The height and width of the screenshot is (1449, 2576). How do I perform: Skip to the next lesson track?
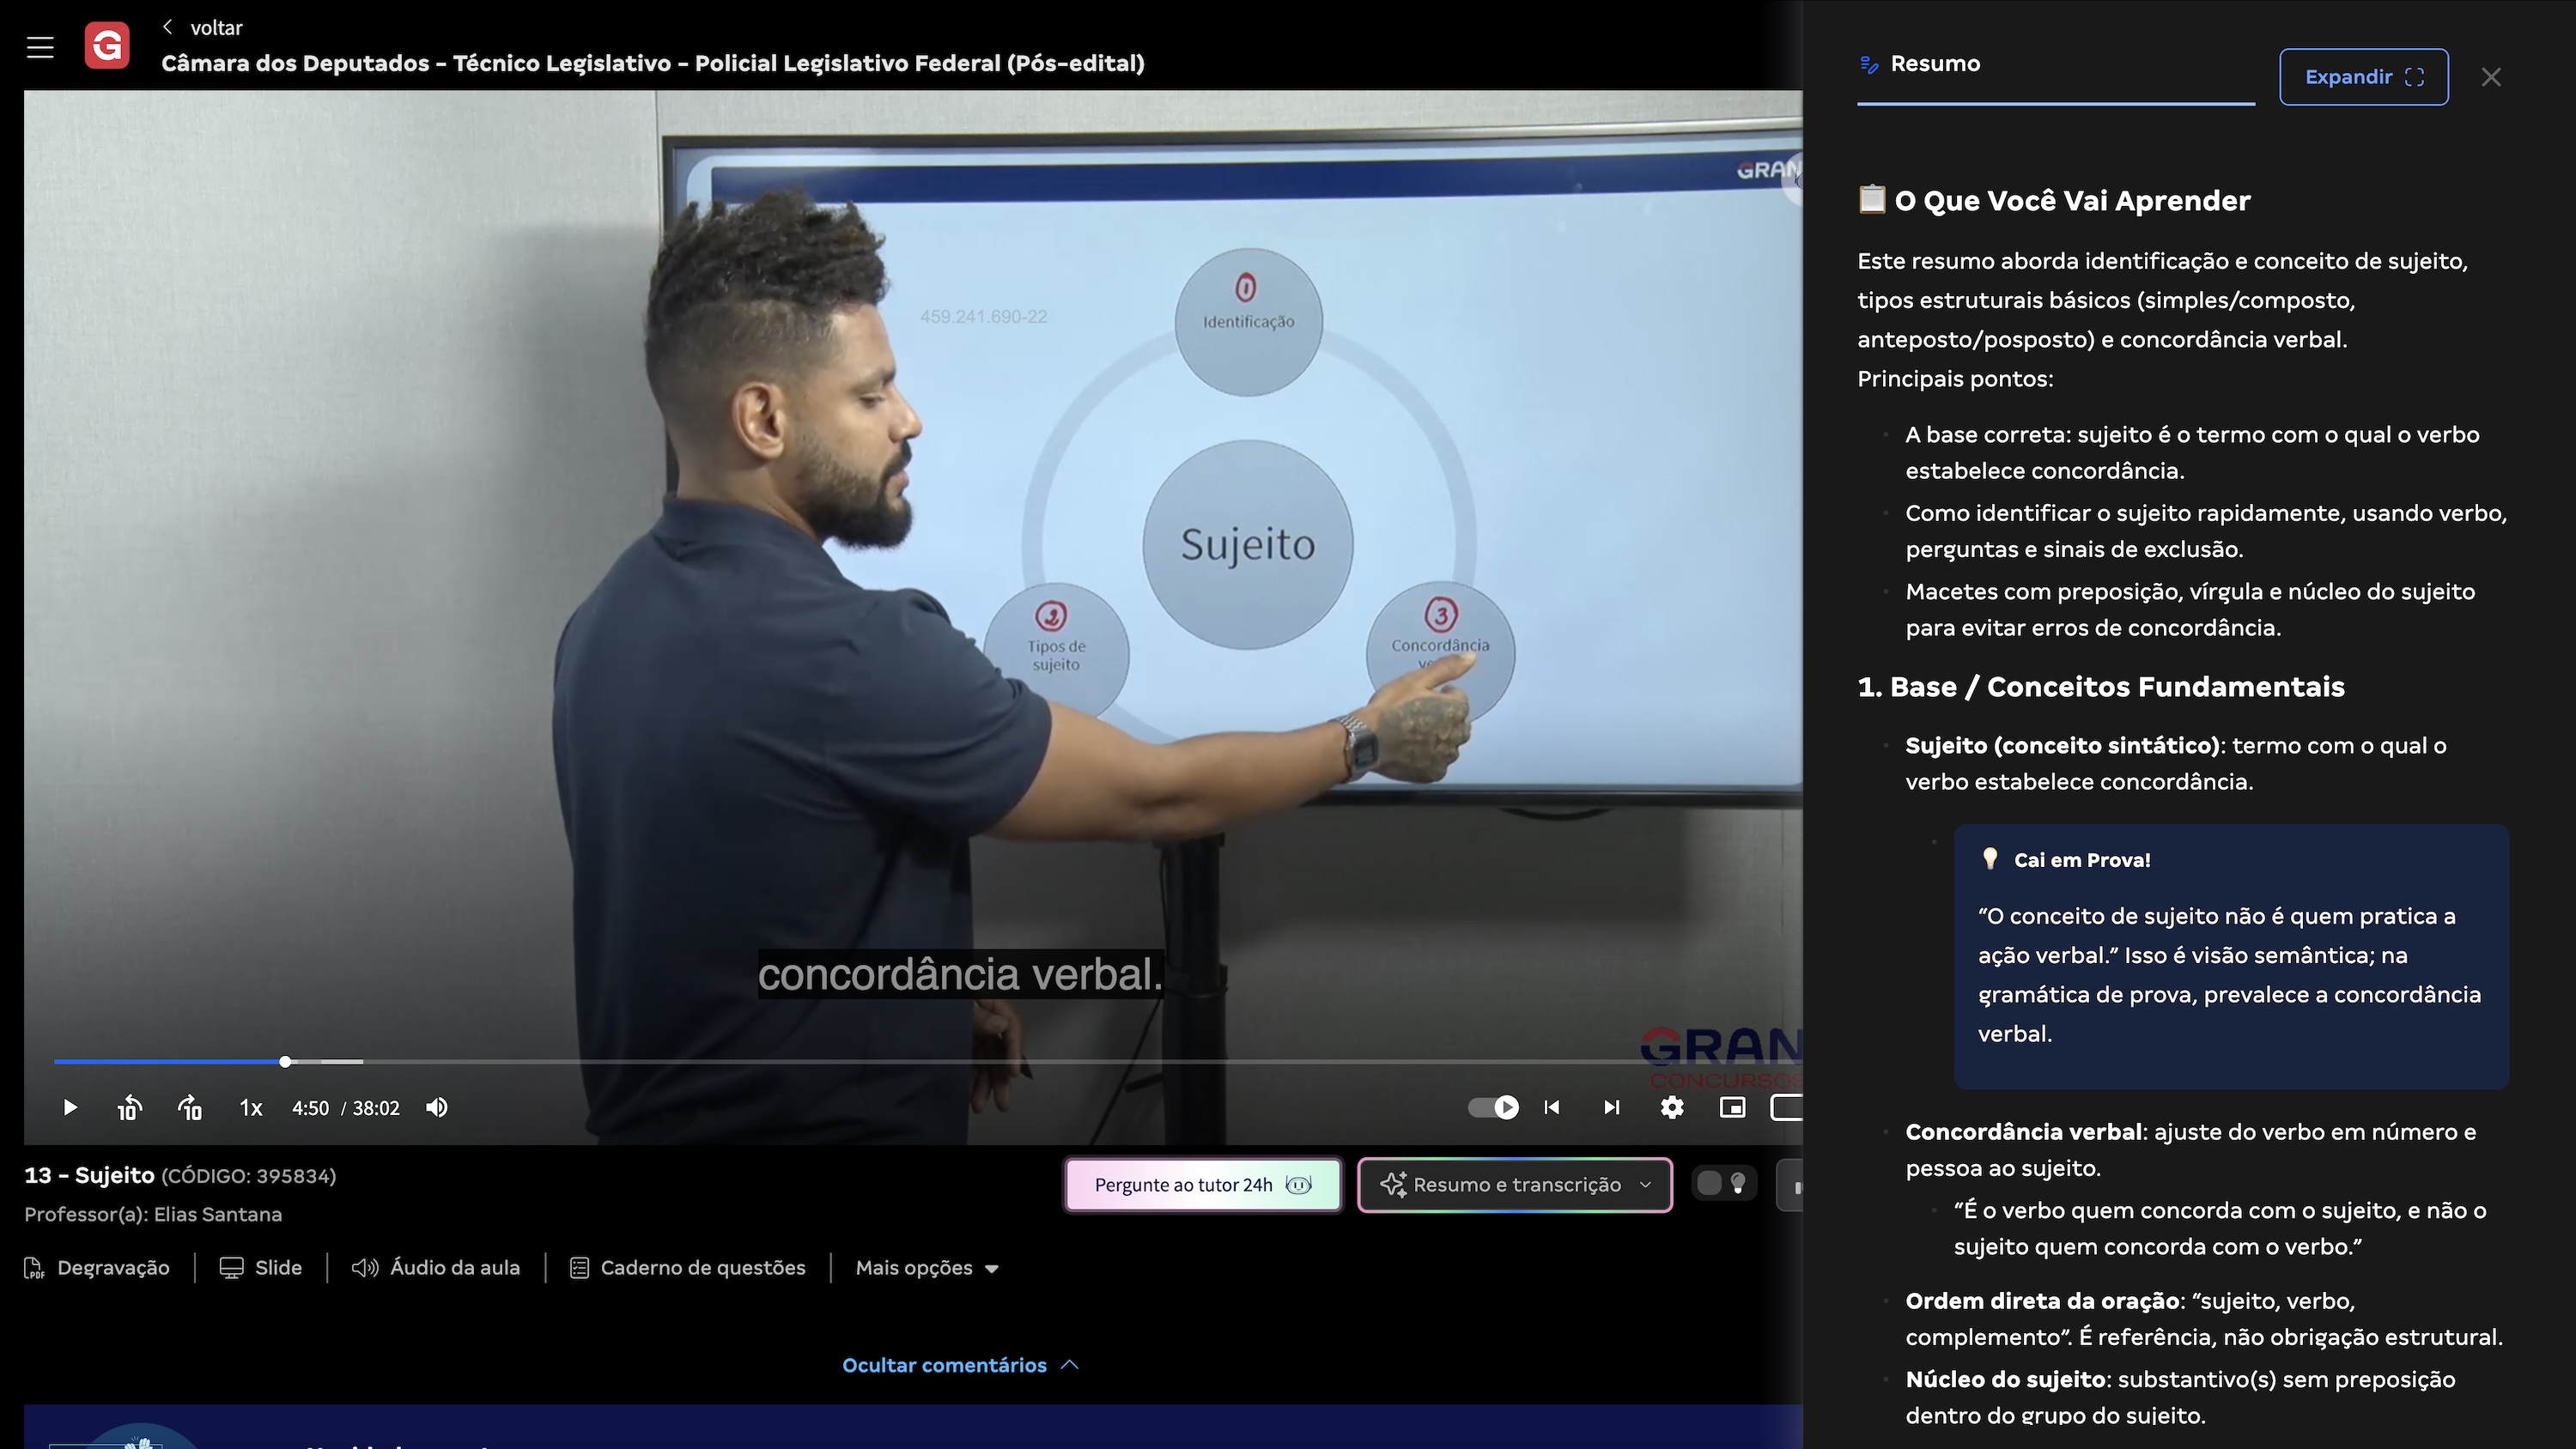[1612, 1107]
